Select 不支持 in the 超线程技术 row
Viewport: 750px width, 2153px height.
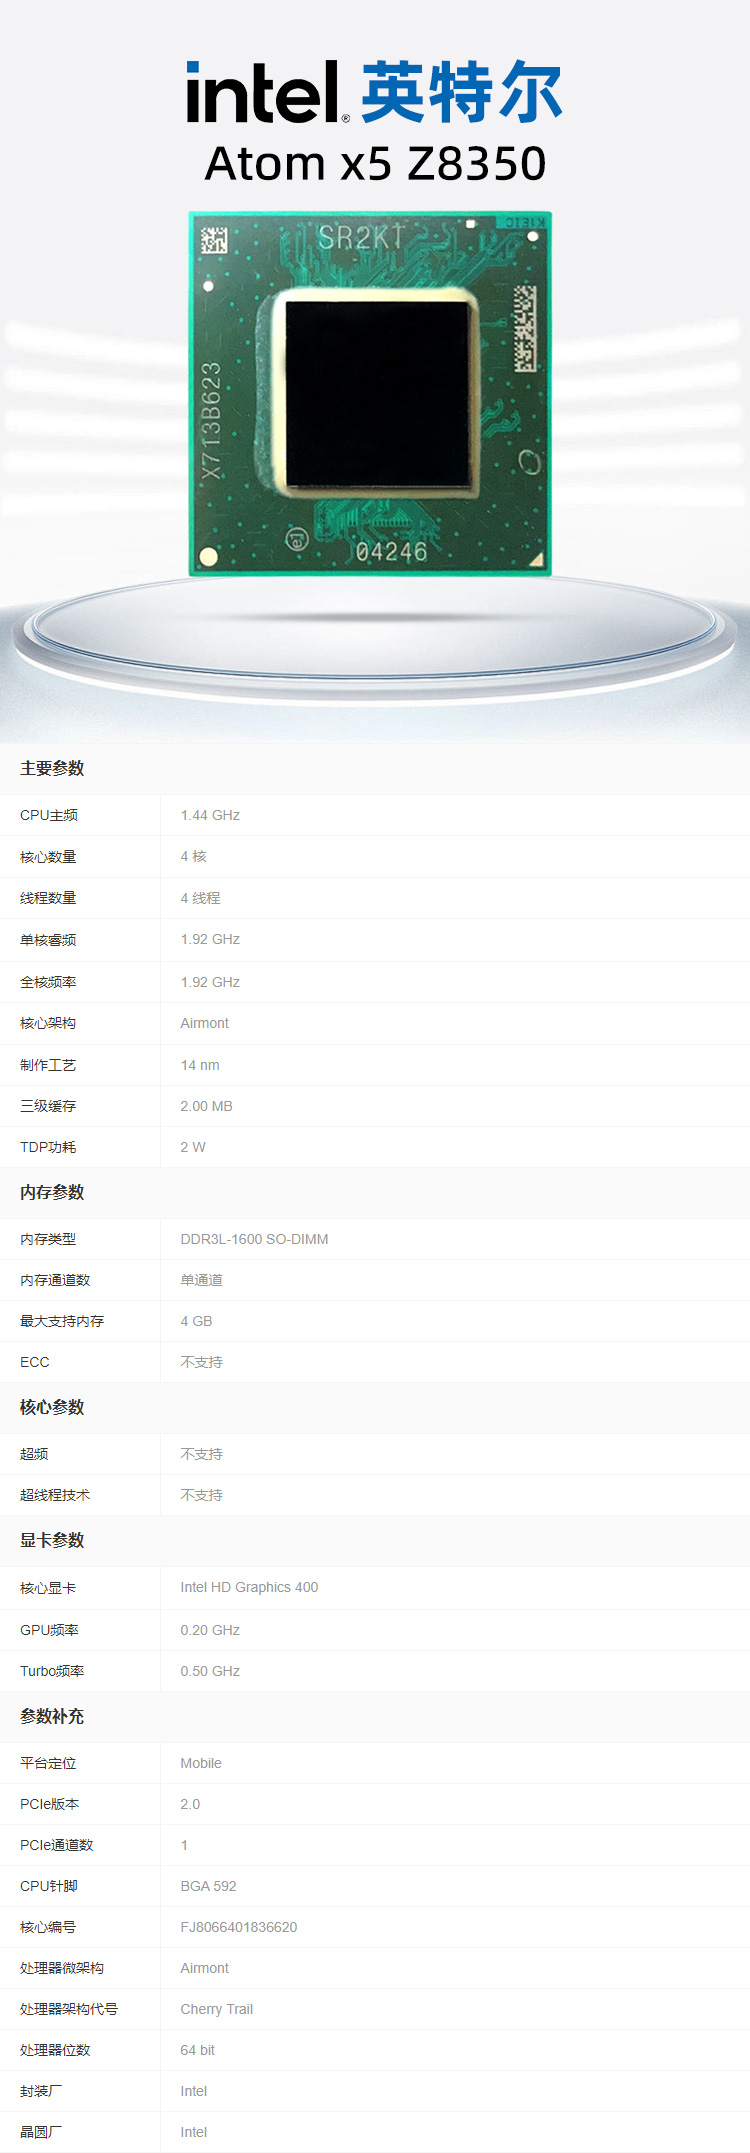coord(202,1495)
